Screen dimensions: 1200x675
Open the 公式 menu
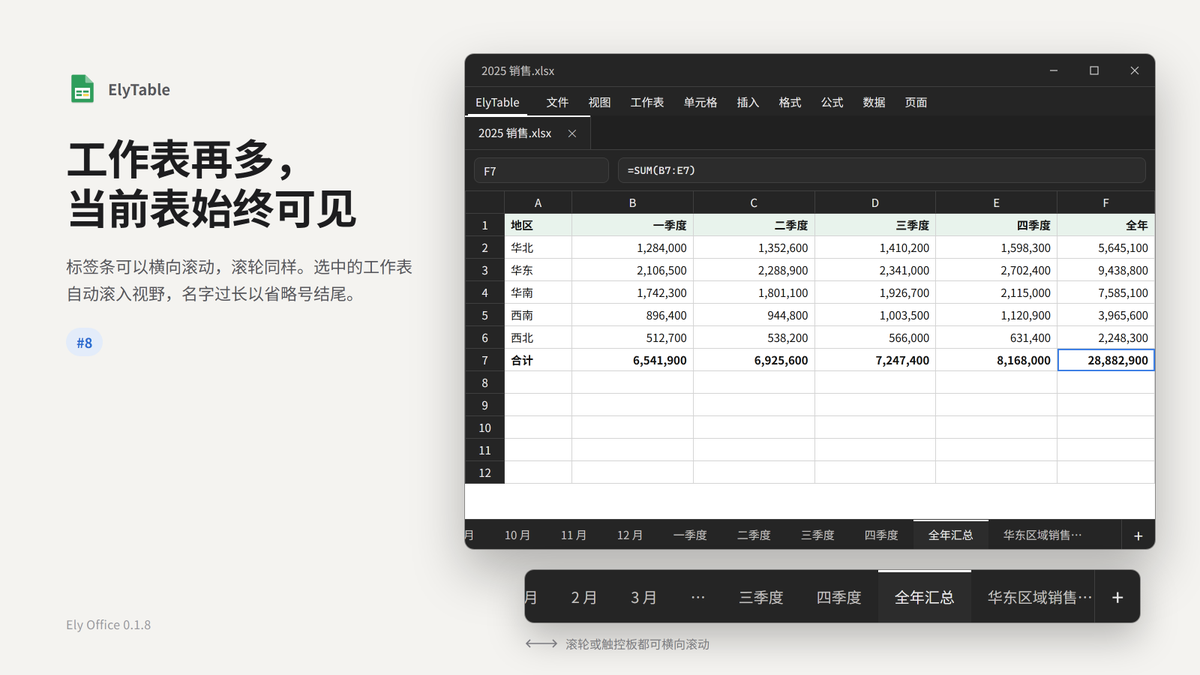click(832, 102)
